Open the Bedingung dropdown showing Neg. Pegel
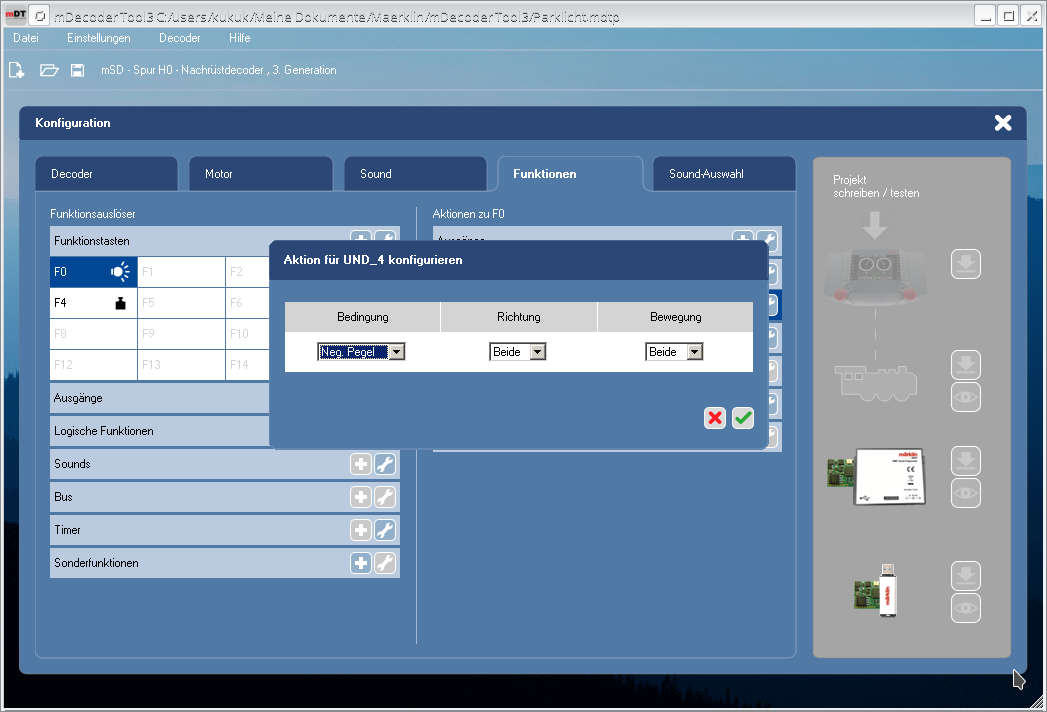The height and width of the screenshot is (712, 1047). [x=361, y=352]
